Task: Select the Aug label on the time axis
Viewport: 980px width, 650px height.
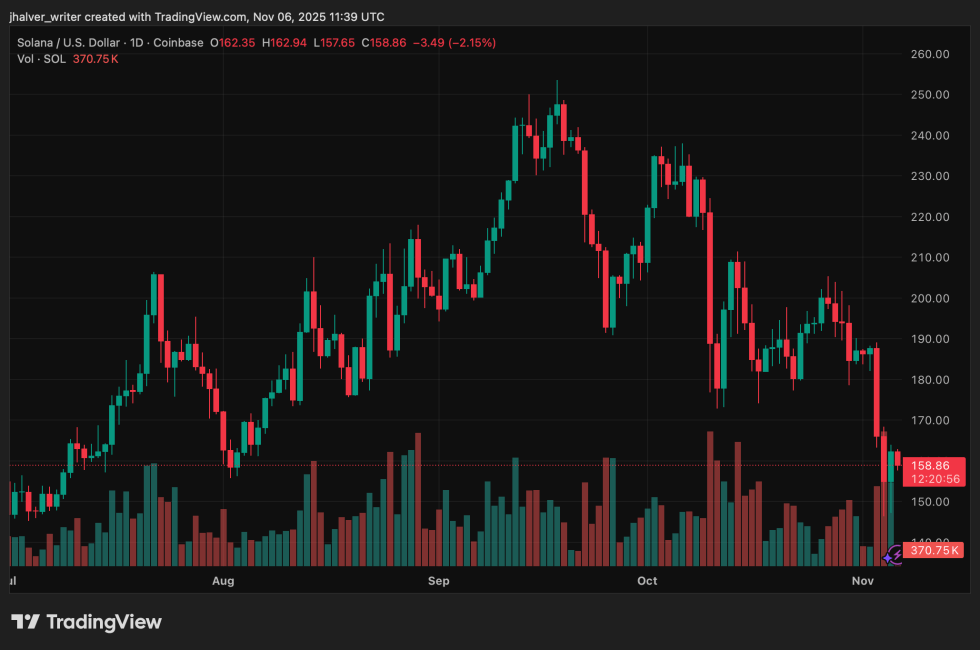Action: coord(222,581)
